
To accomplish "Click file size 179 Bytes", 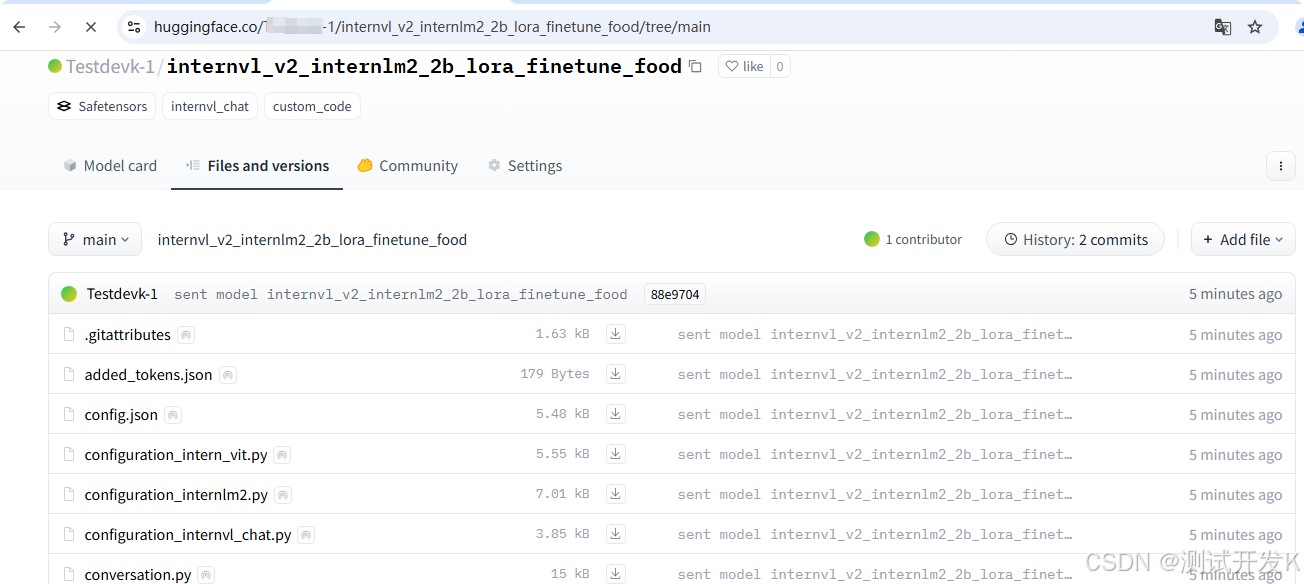I will 555,374.
